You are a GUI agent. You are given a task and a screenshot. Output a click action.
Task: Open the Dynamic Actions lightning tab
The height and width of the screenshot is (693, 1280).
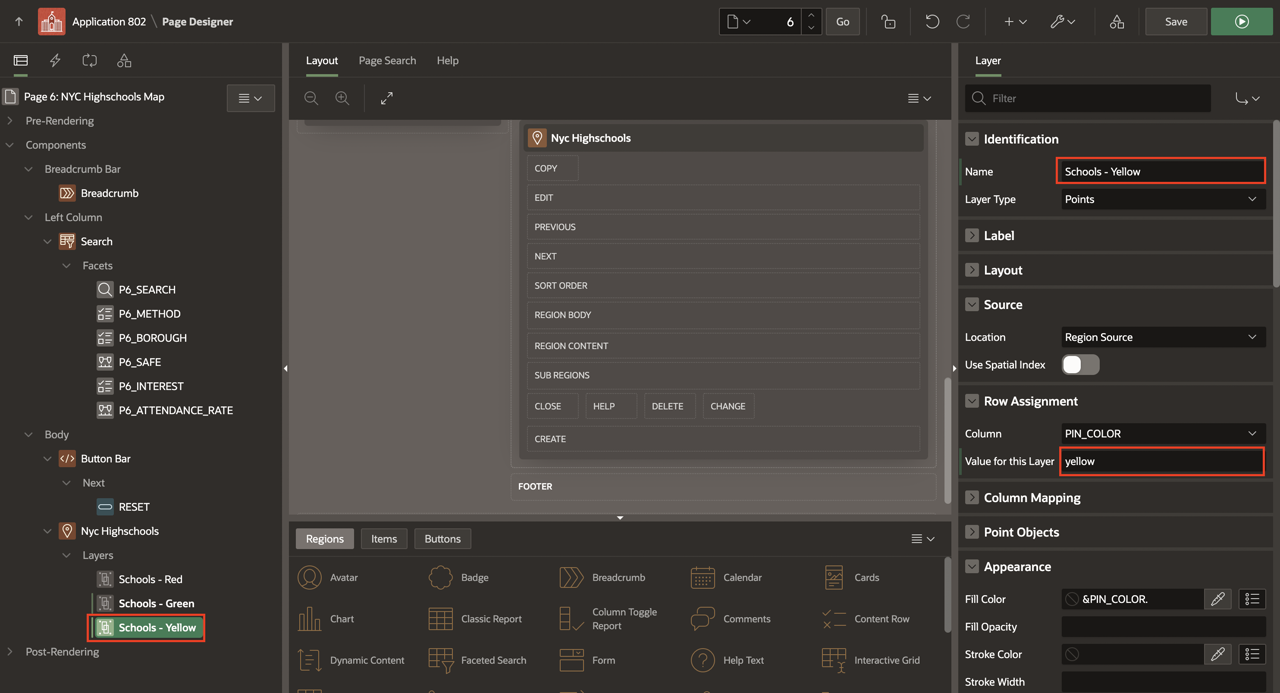click(x=55, y=61)
